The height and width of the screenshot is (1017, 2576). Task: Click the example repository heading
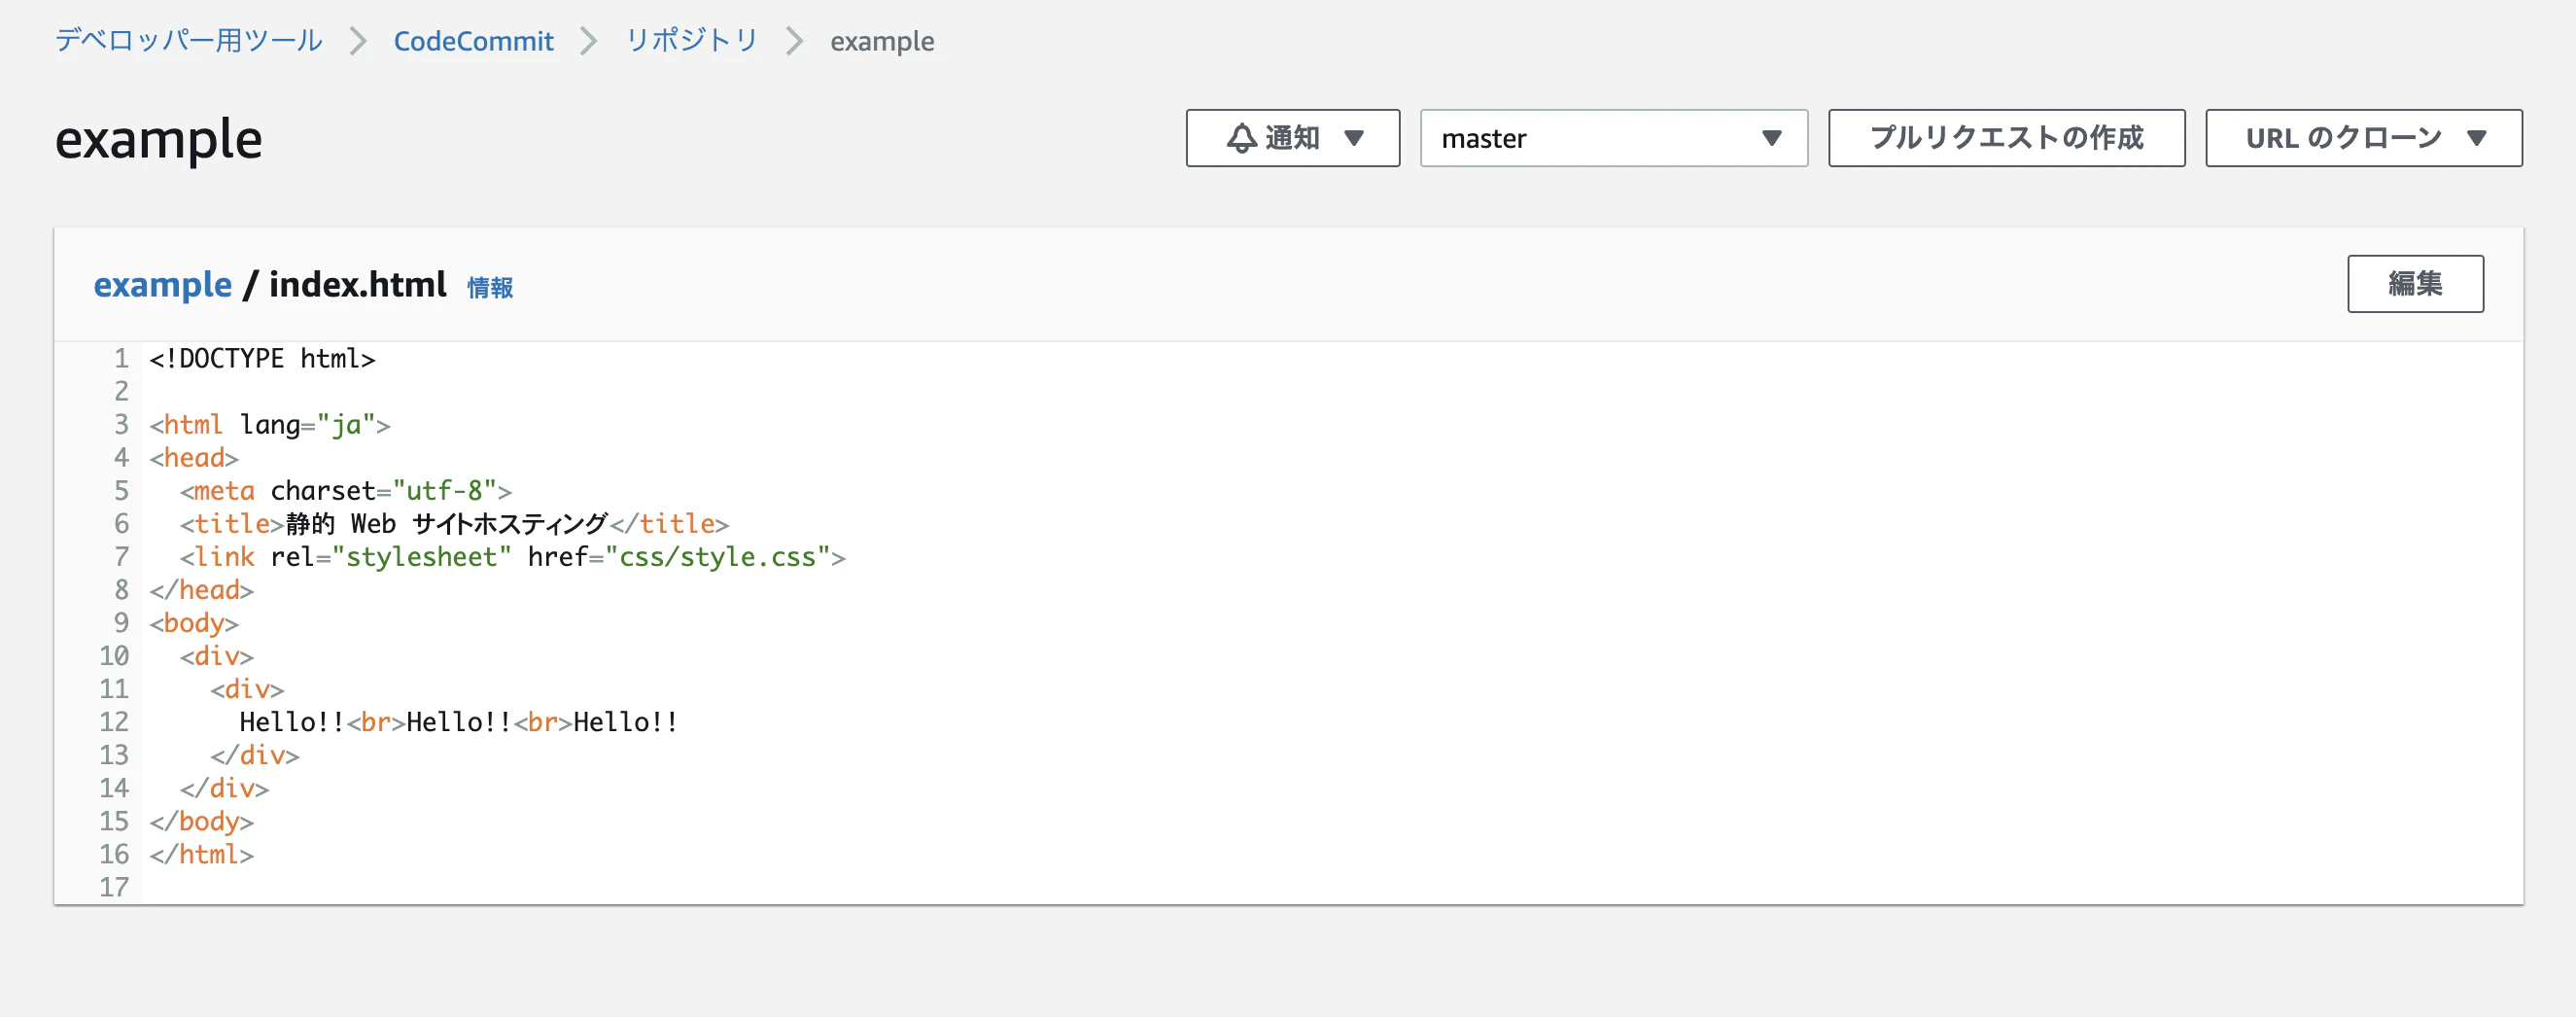click(159, 139)
